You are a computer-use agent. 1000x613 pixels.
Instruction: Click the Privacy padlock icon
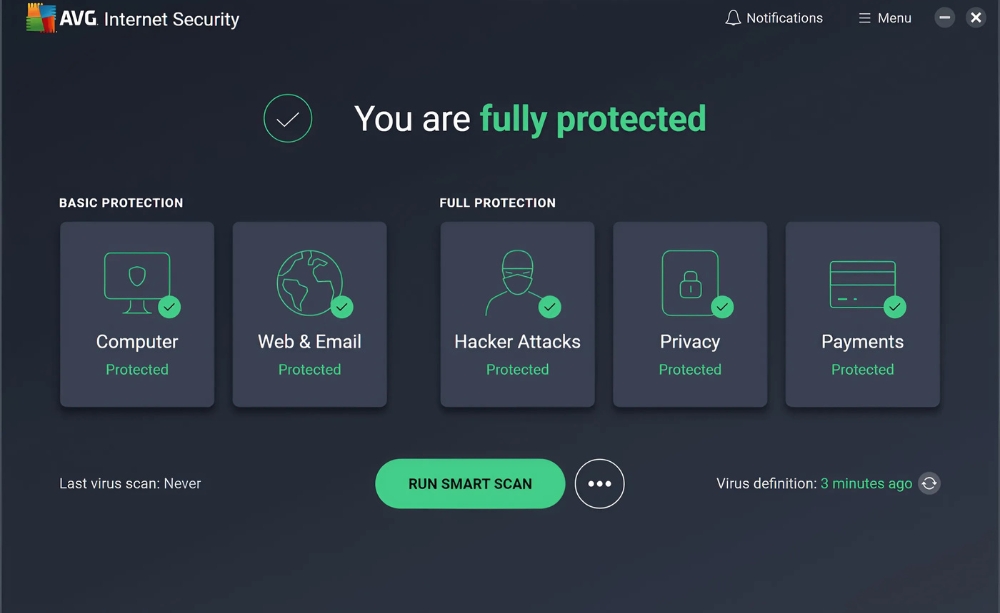(x=690, y=283)
